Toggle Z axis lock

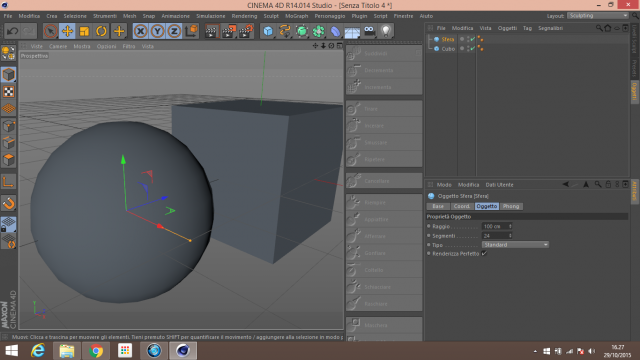174,31
